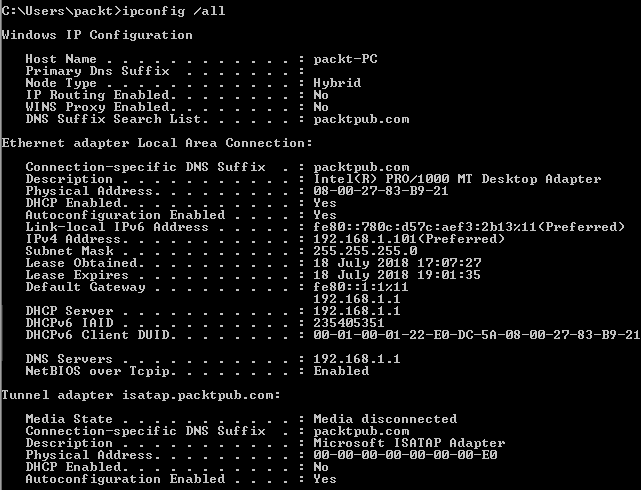This screenshot has height=490, width=641.
Task: Click the default gateway fe80::1:1%11
Action: (361, 287)
